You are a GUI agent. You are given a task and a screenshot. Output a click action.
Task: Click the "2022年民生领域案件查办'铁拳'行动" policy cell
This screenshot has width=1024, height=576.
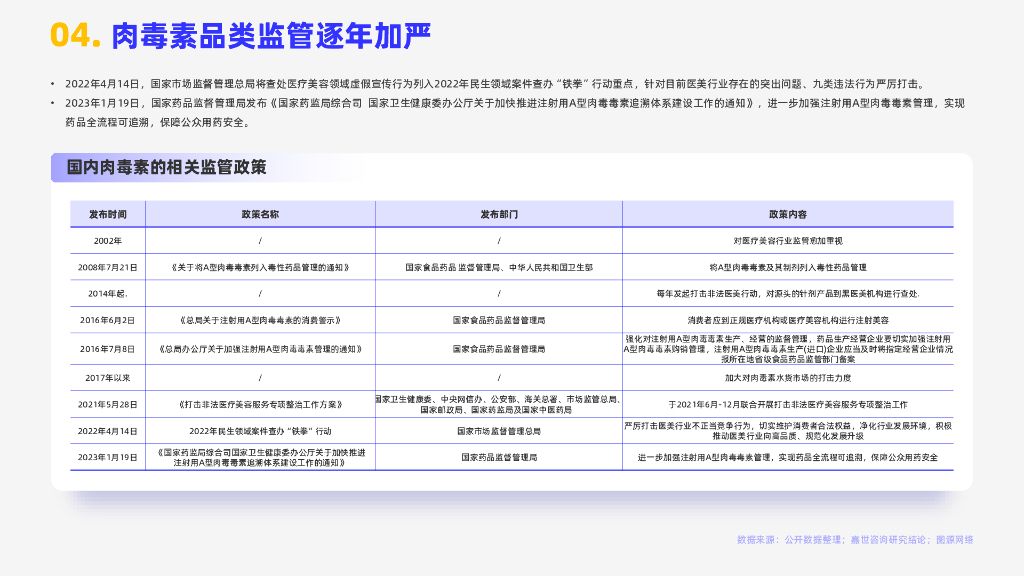[260, 431]
